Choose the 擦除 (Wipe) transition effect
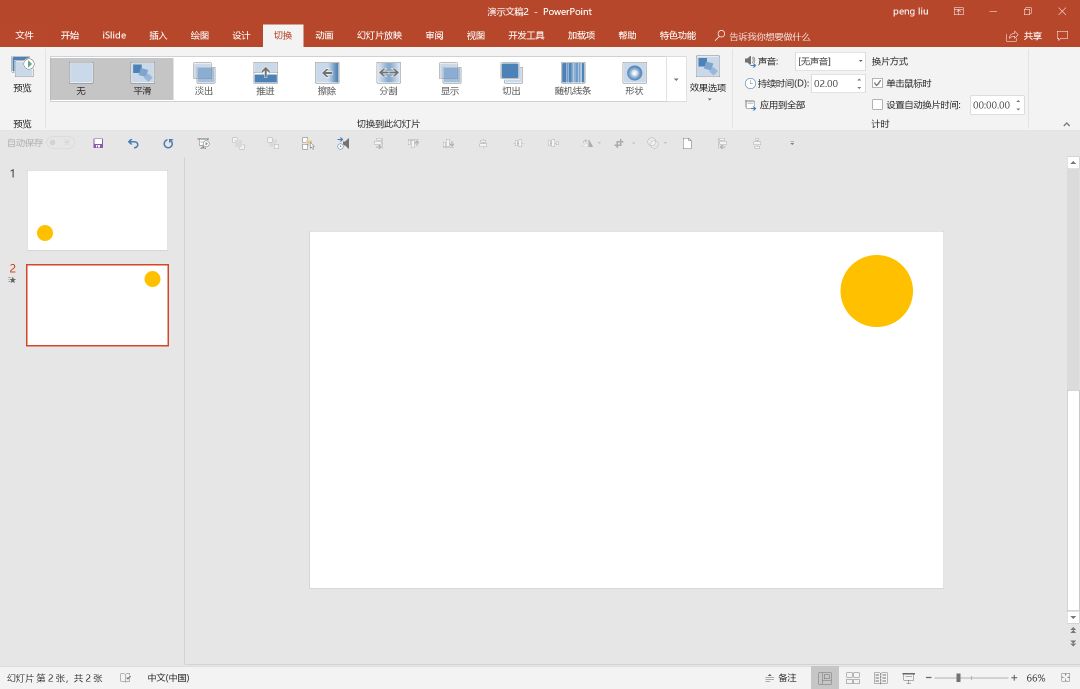Image resolution: width=1080 pixels, height=689 pixels. pos(327,78)
